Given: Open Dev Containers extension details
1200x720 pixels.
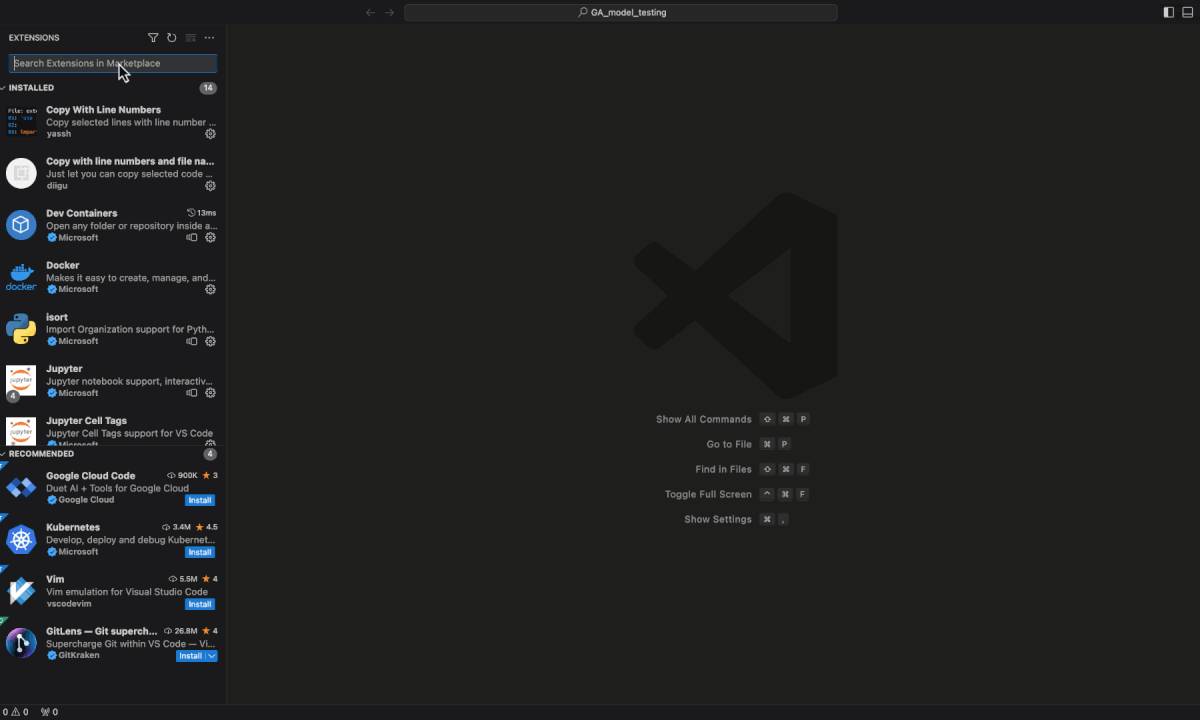Looking at the screenshot, I should (113, 225).
